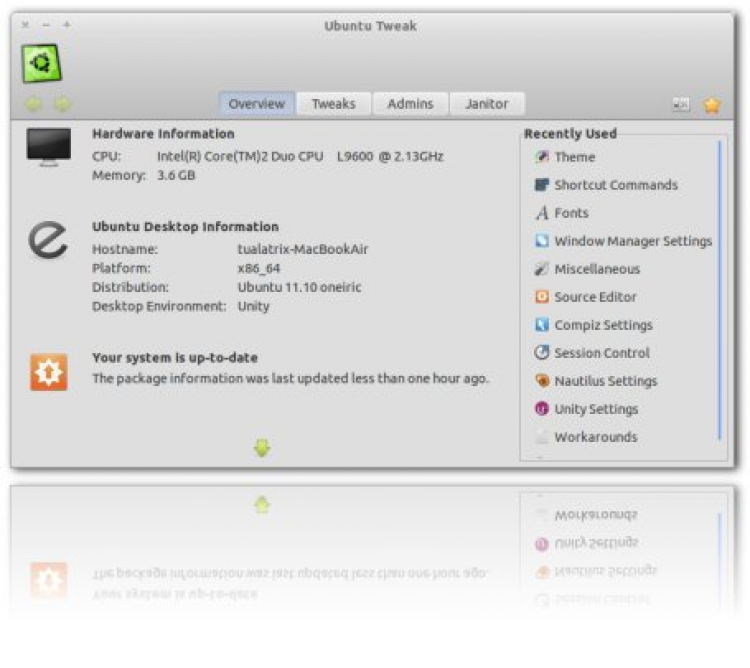Screen dimensions: 750x668
Task: Open the Admins tab
Action: pos(410,104)
